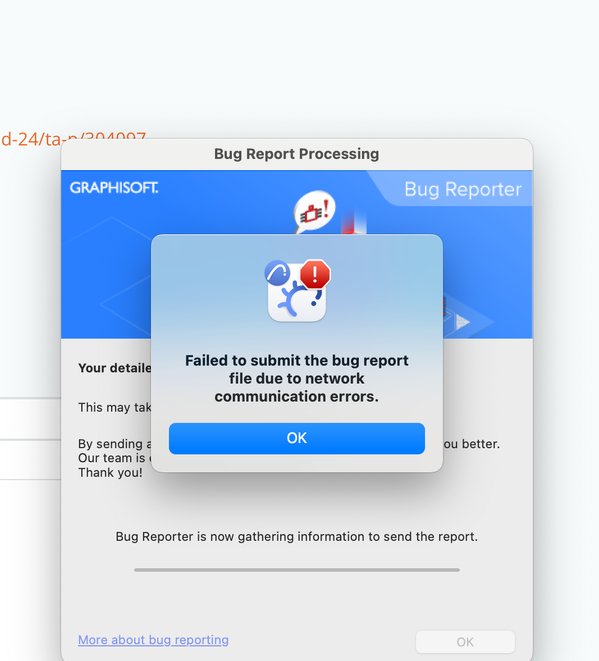Viewport: 599px width, 661px height.
Task: Click the Bug Reporter is now gathering information text
Action: pos(297,537)
